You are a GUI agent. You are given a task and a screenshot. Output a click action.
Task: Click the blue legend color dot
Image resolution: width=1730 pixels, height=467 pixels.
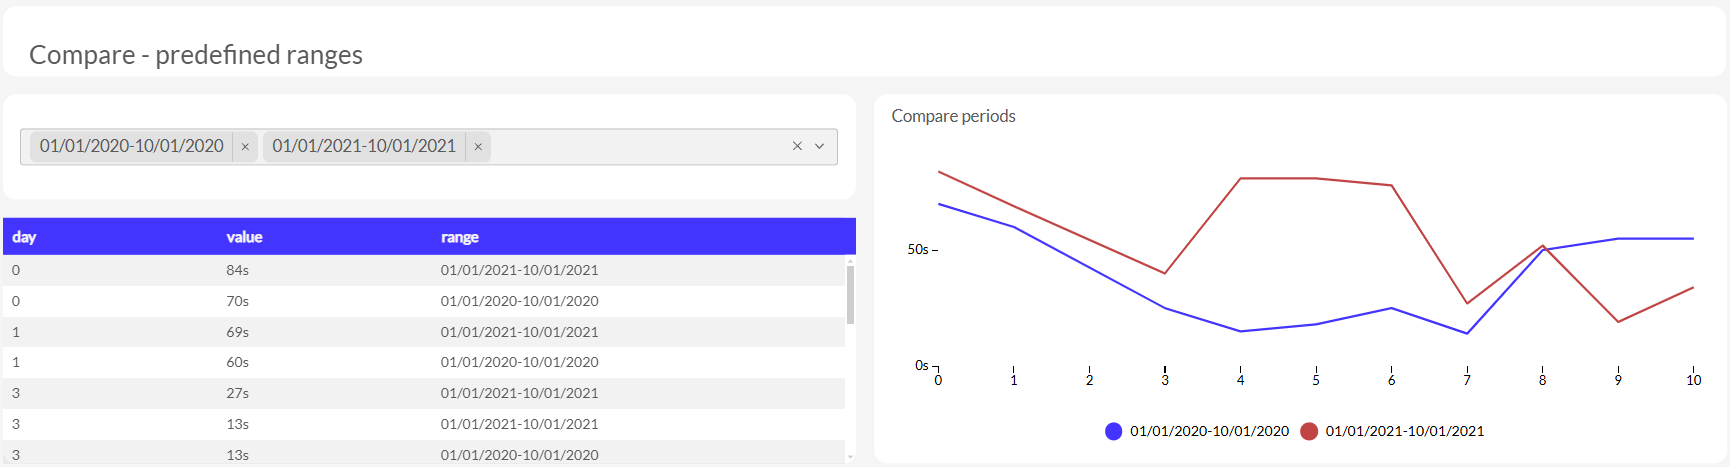click(1113, 431)
